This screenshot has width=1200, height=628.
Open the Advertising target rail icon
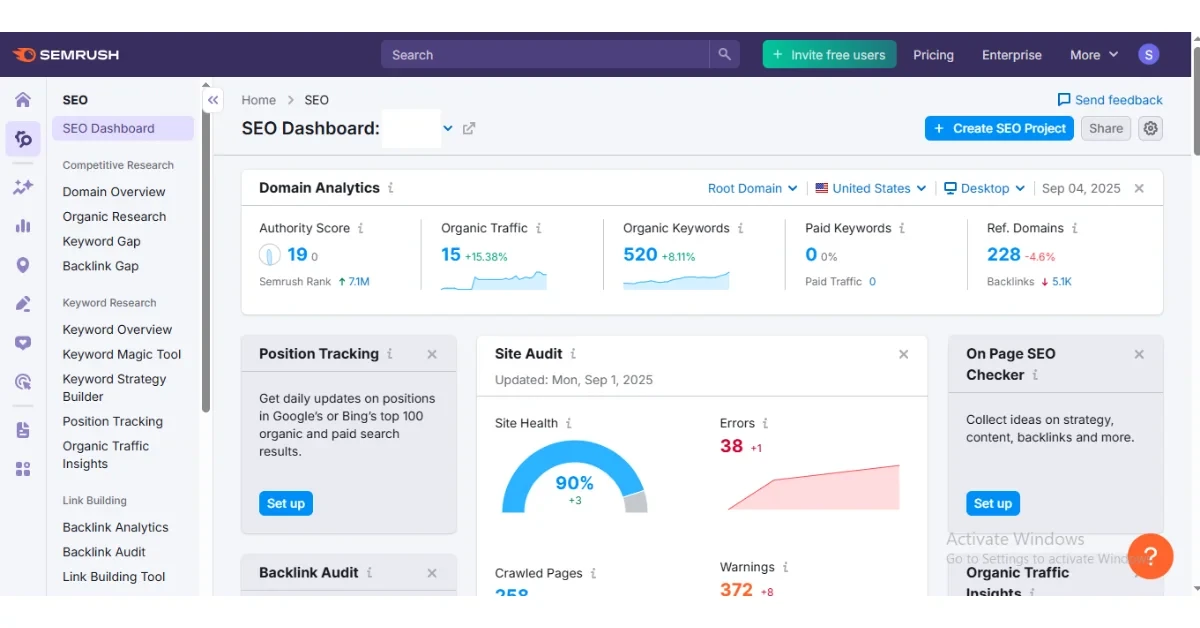23,382
